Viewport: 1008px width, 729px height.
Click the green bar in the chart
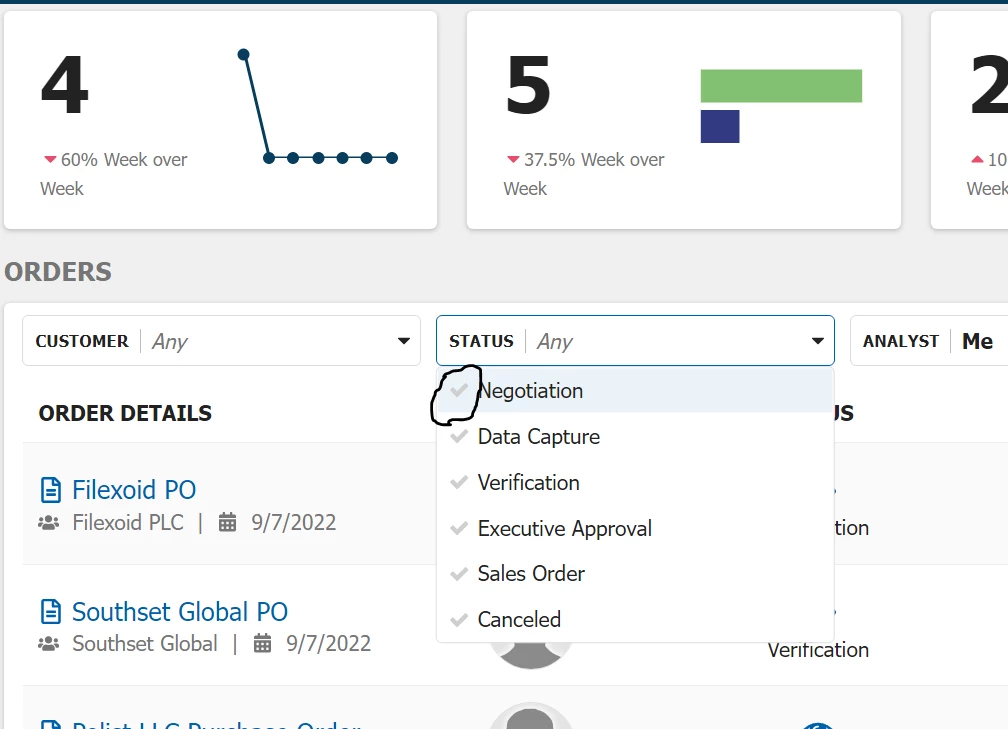click(781, 86)
